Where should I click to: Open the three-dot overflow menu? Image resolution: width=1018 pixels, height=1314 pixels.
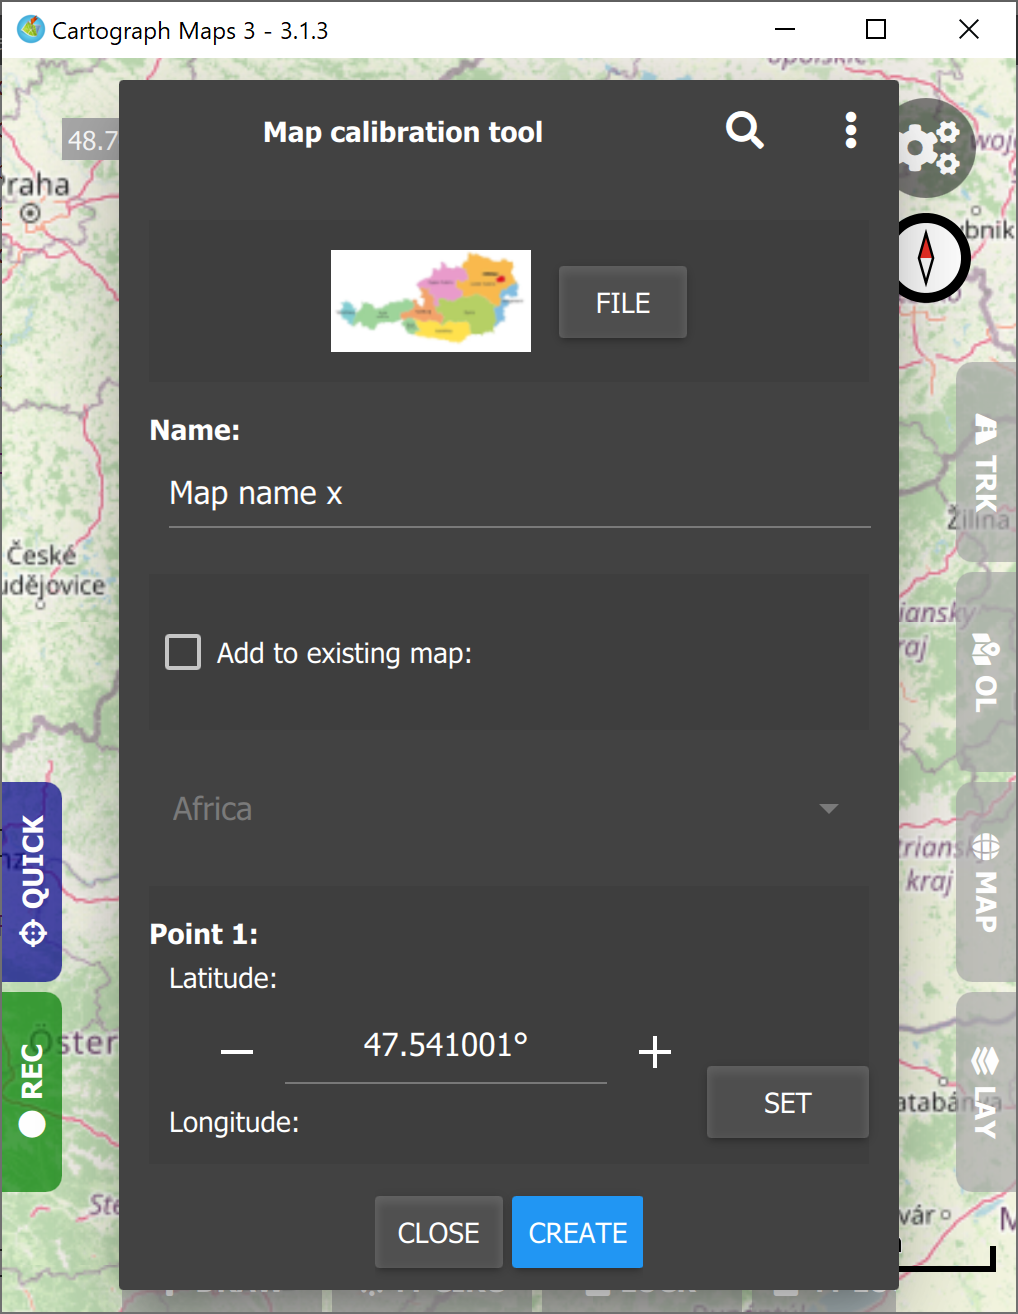tap(851, 130)
